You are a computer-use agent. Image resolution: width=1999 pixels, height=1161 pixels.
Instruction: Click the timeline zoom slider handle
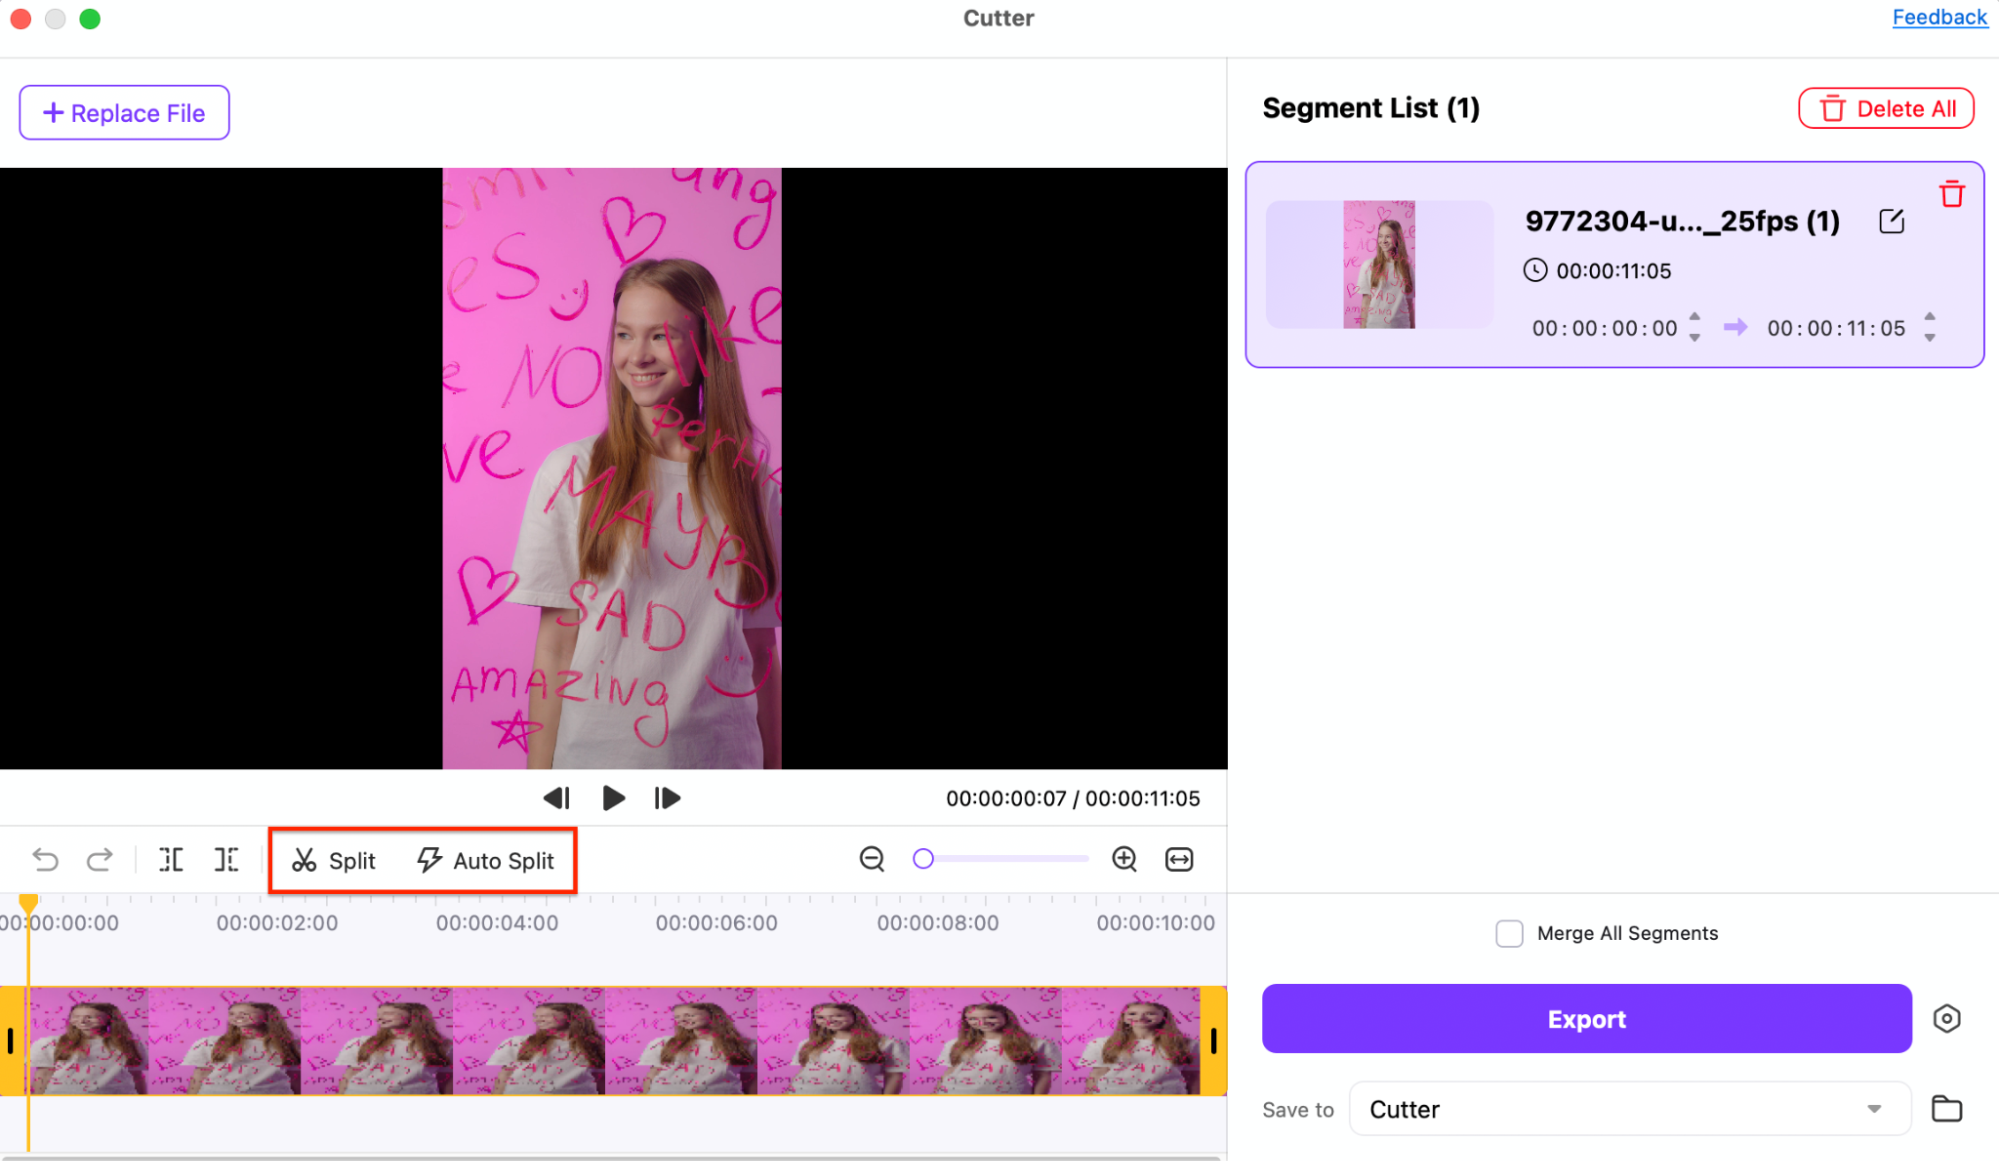[x=923, y=859]
